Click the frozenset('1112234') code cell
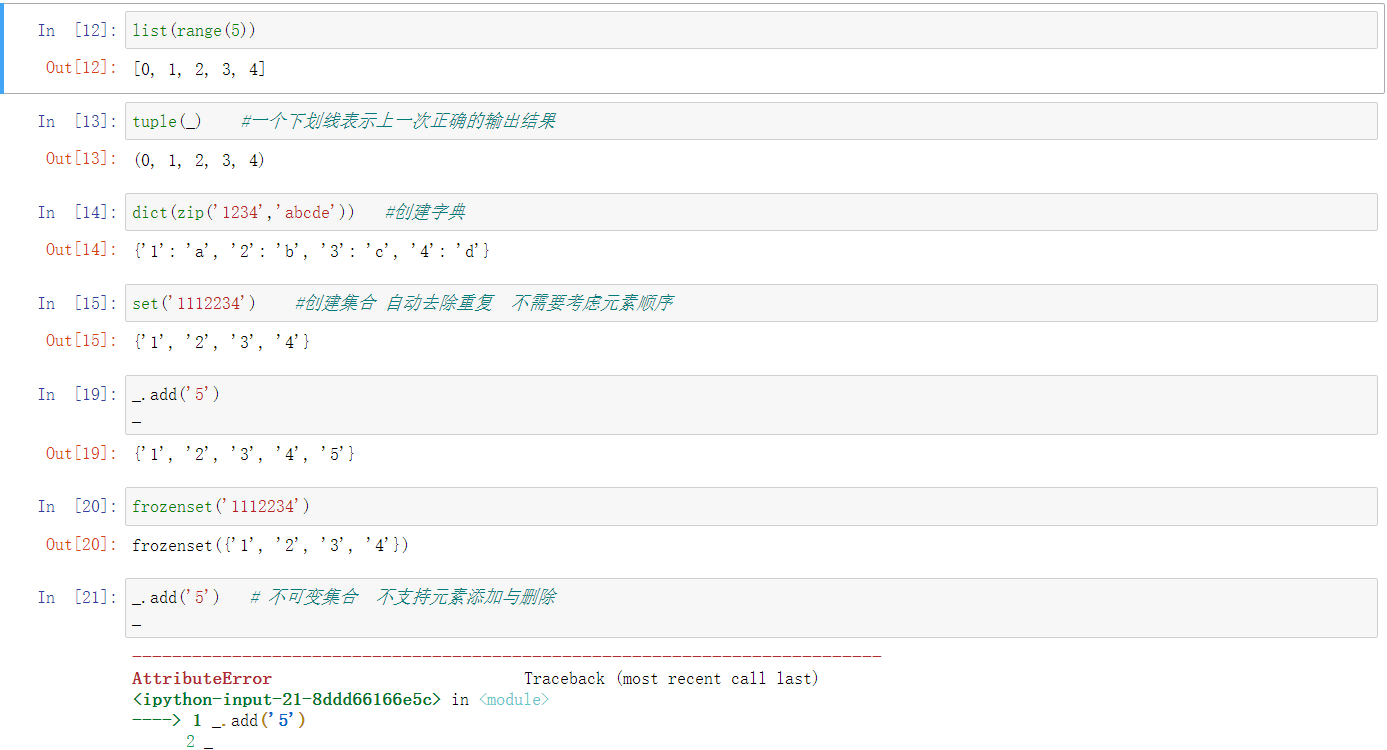The width and height of the screenshot is (1387, 750). tap(751, 507)
